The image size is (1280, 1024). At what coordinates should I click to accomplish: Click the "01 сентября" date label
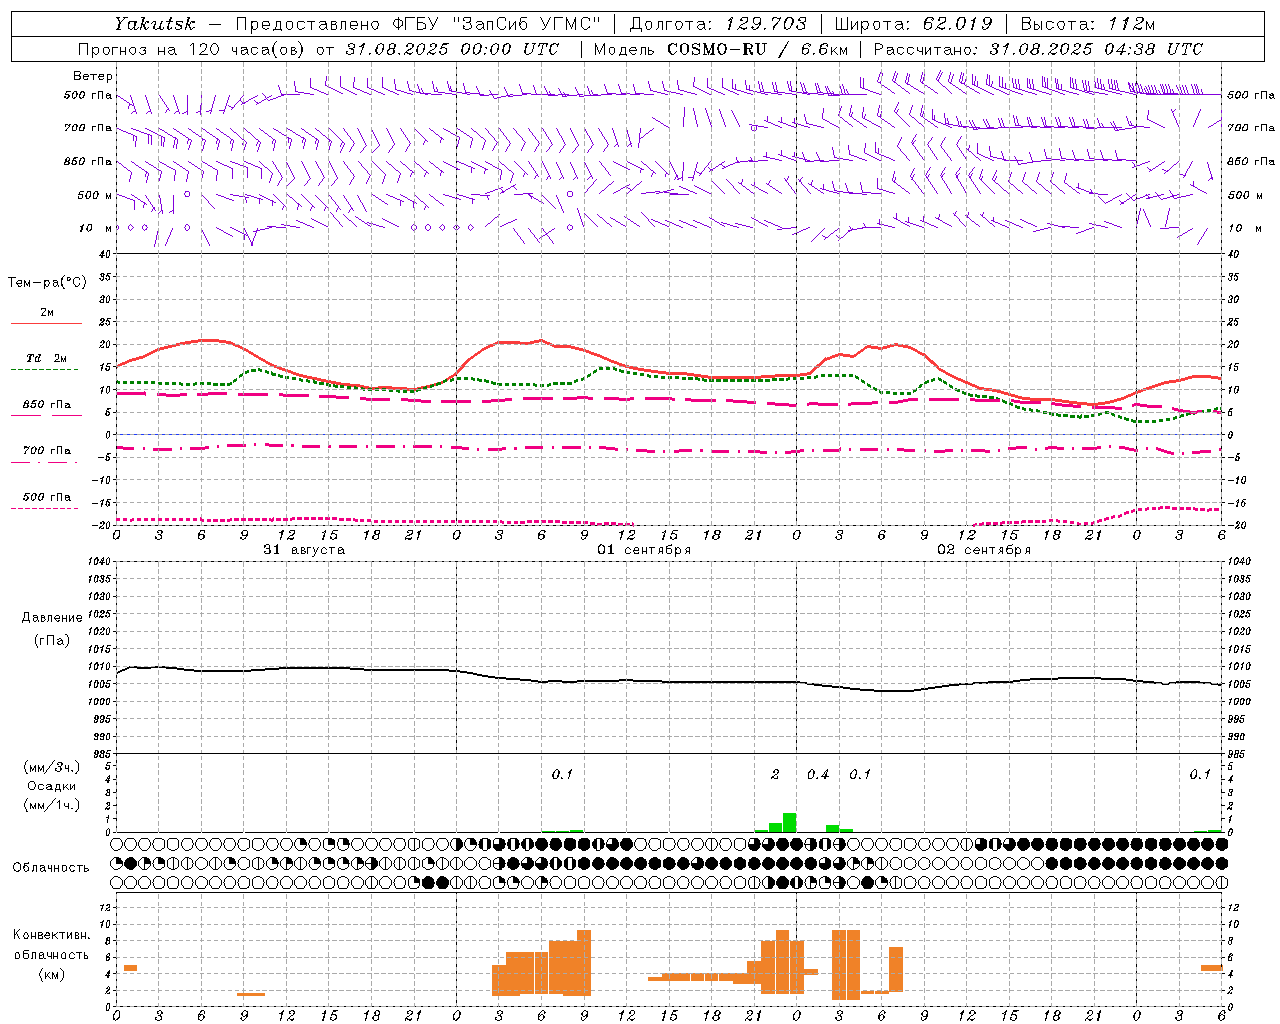644,550
